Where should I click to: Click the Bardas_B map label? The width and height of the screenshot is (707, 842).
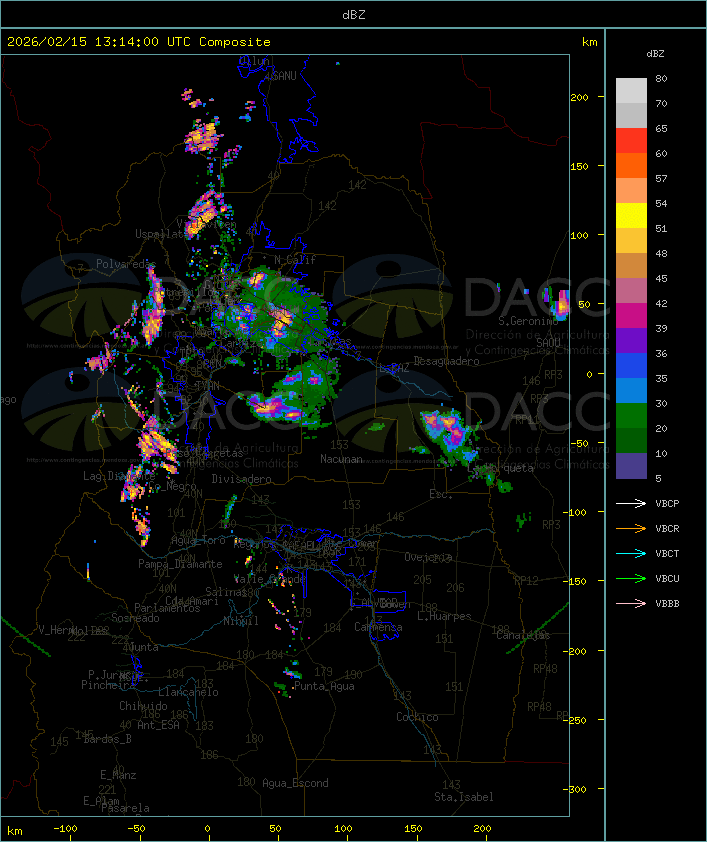coord(107,739)
